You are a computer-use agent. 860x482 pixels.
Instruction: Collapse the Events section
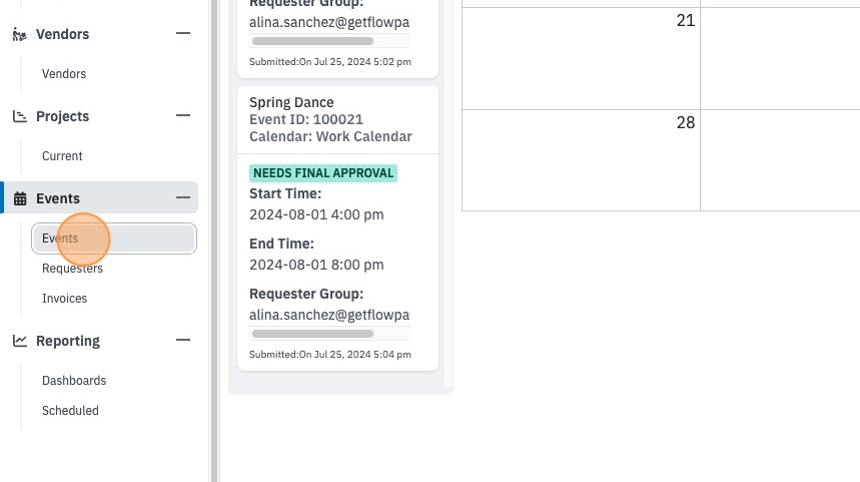[x=183, y=198]
